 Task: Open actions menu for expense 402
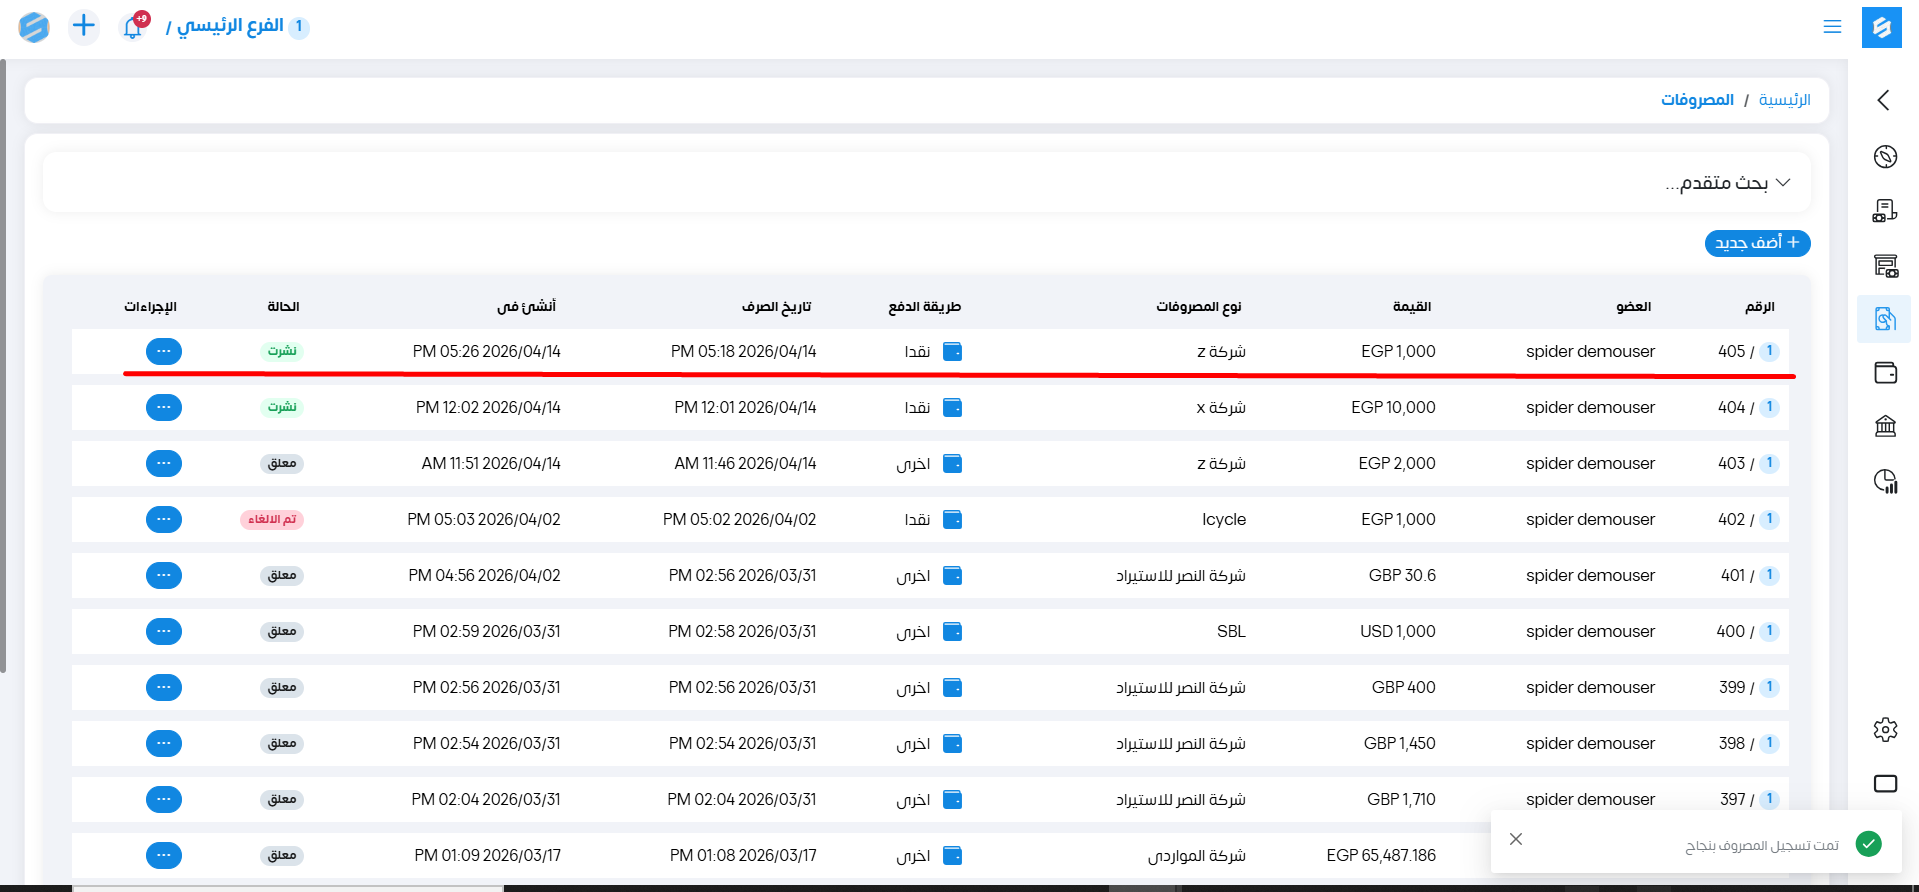click(164, 520)
